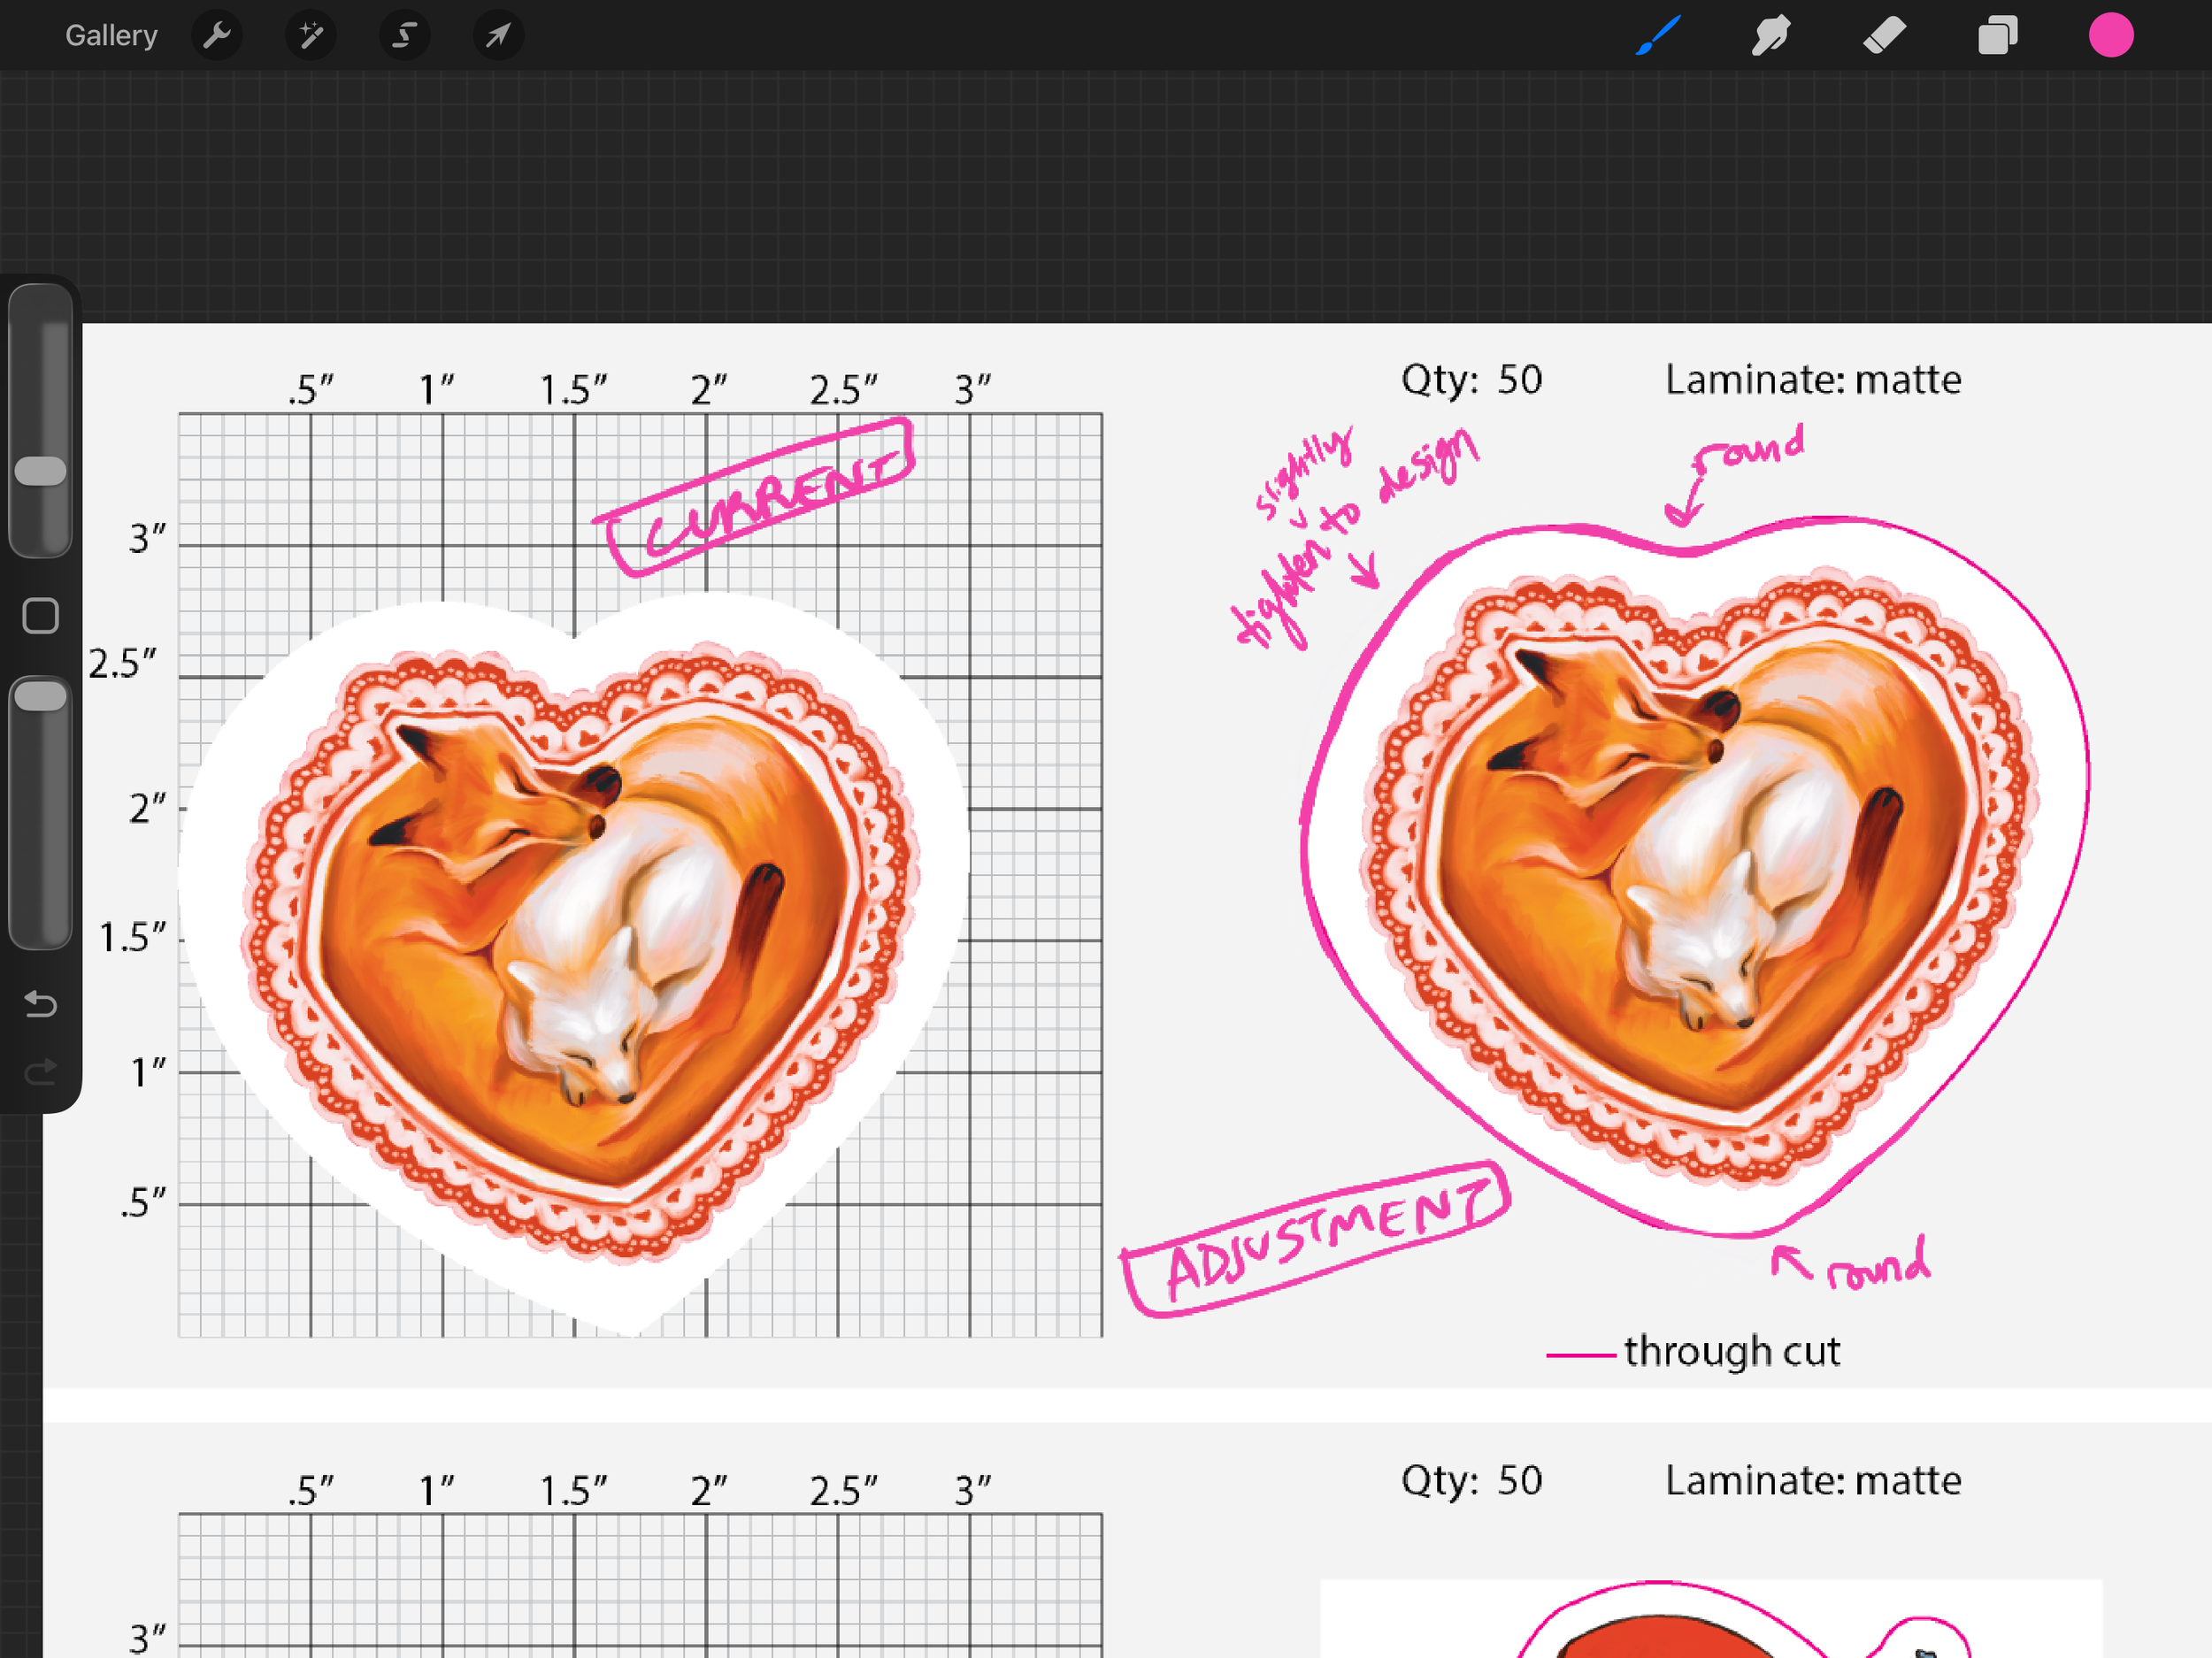Select the Brush tool
Viewport: 2212px width, 1658px height.
coord(1657,36)
